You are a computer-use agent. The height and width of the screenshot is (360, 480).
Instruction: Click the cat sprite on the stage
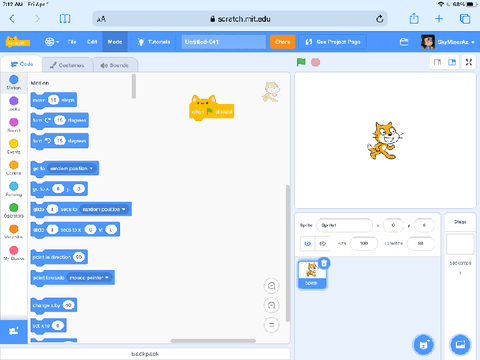384,140
